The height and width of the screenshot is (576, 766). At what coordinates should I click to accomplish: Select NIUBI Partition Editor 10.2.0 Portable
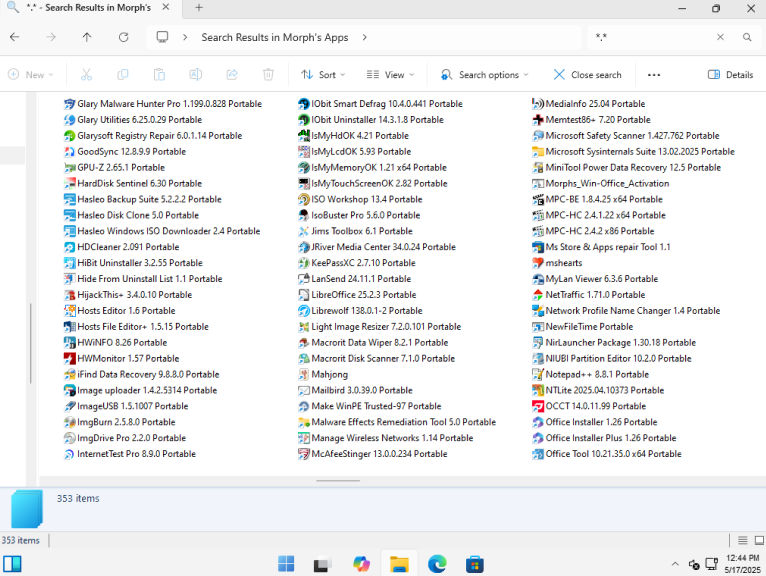(612, 359)
